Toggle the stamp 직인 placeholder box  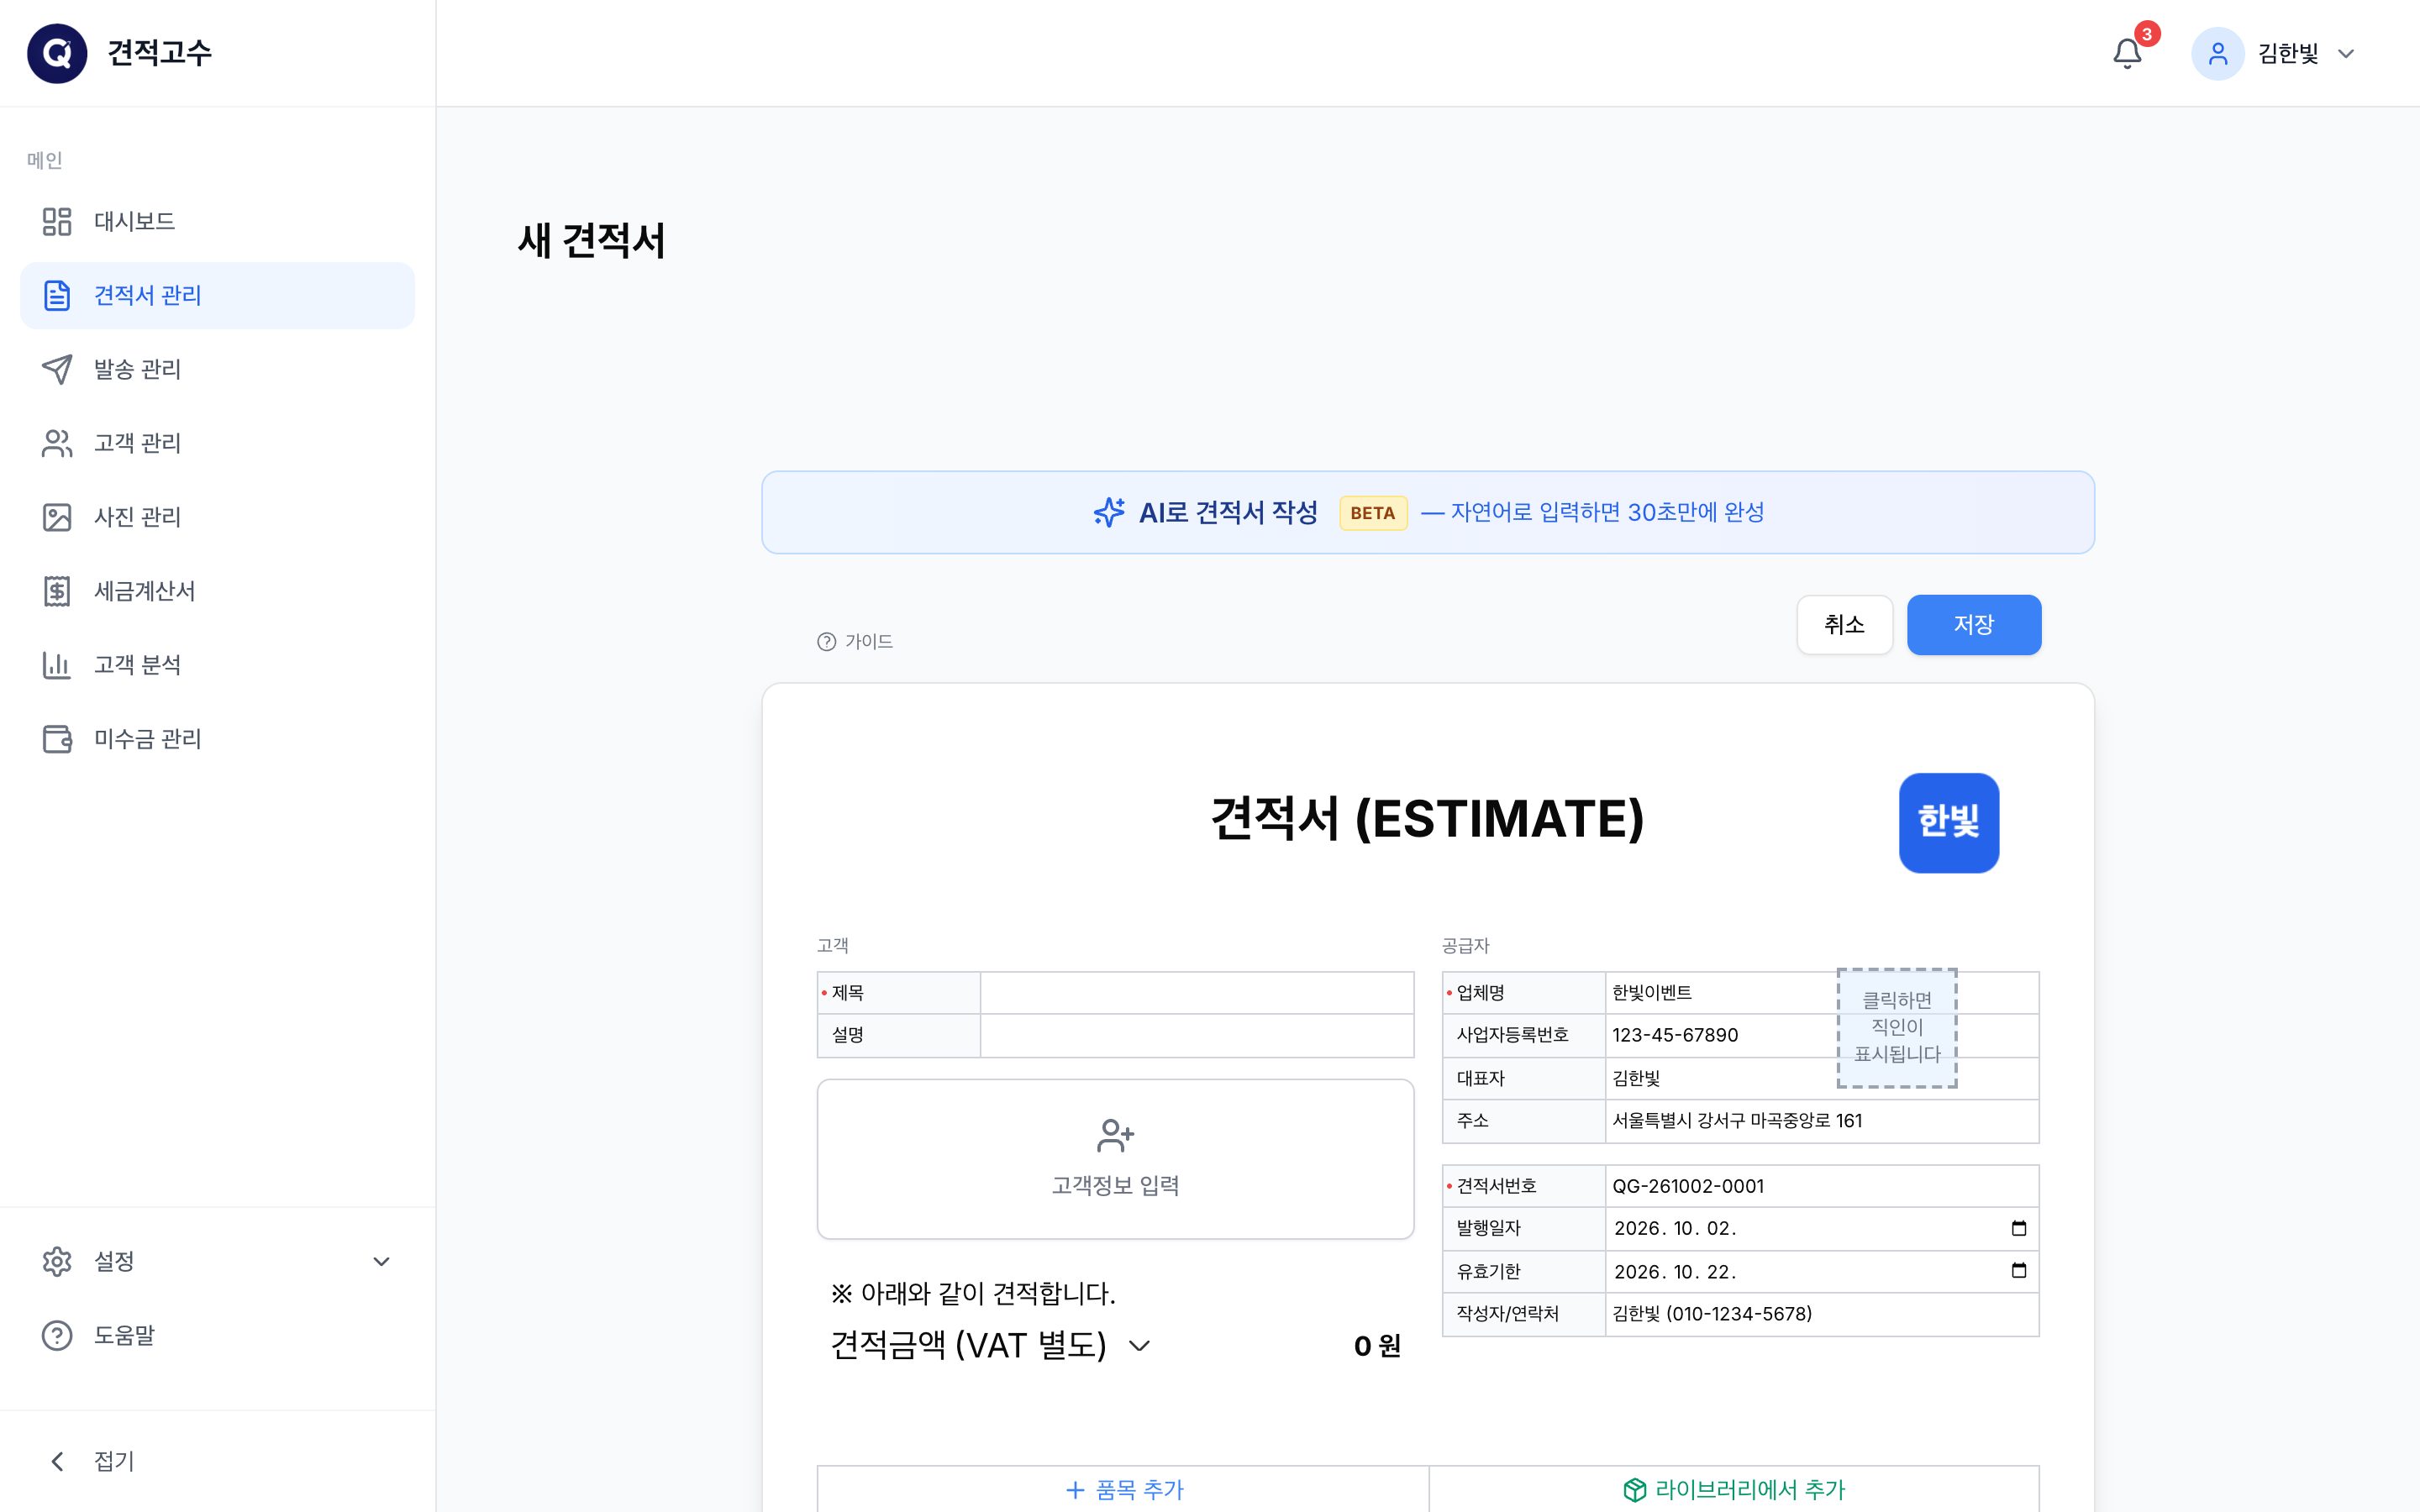(1896, 1027)
